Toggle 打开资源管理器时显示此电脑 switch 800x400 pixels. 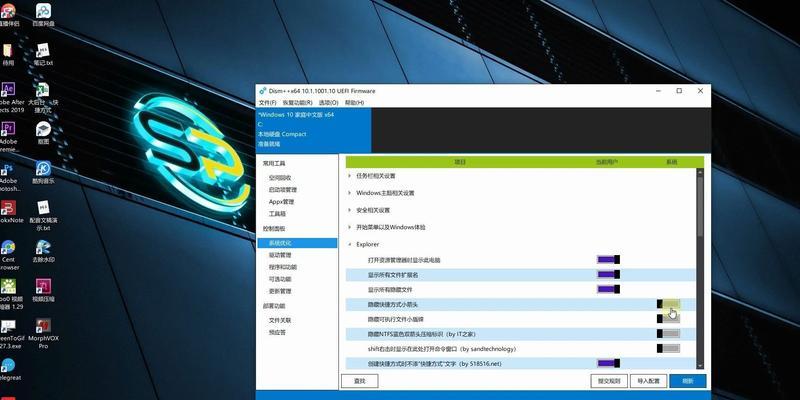click(x=608, y=260)
